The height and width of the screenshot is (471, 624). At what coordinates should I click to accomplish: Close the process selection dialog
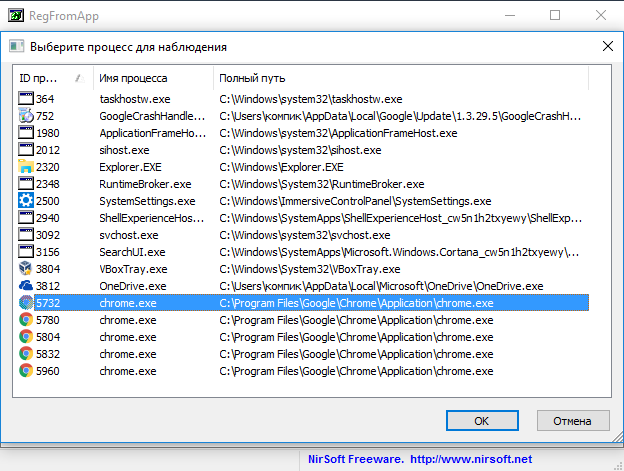click(x=608, y=46)
